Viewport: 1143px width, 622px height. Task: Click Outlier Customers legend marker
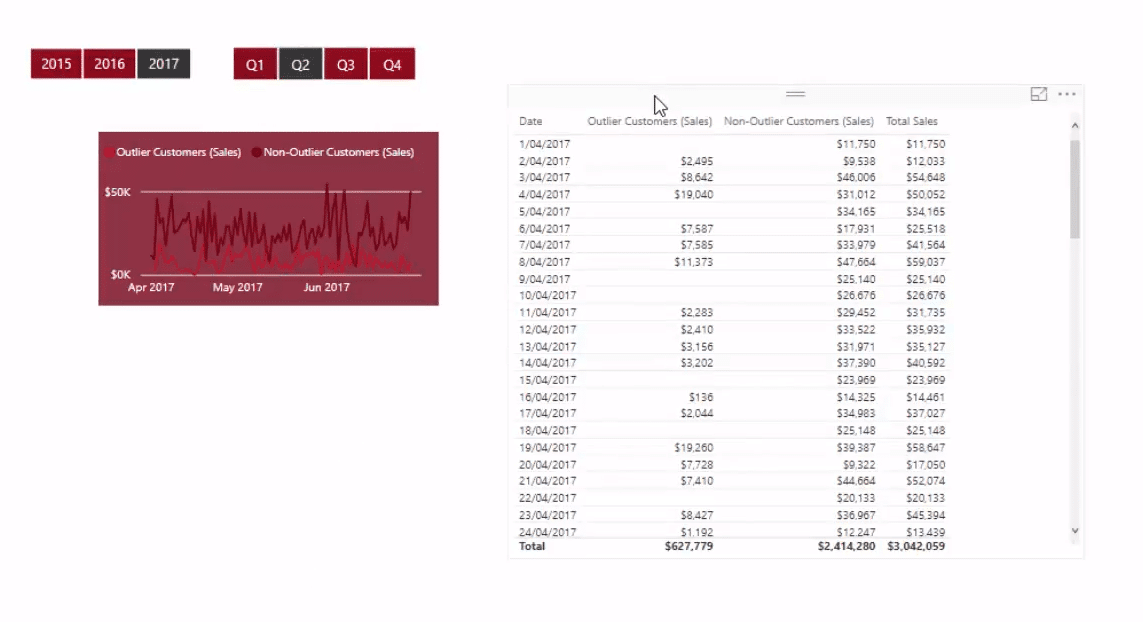(x=109, y=152)
